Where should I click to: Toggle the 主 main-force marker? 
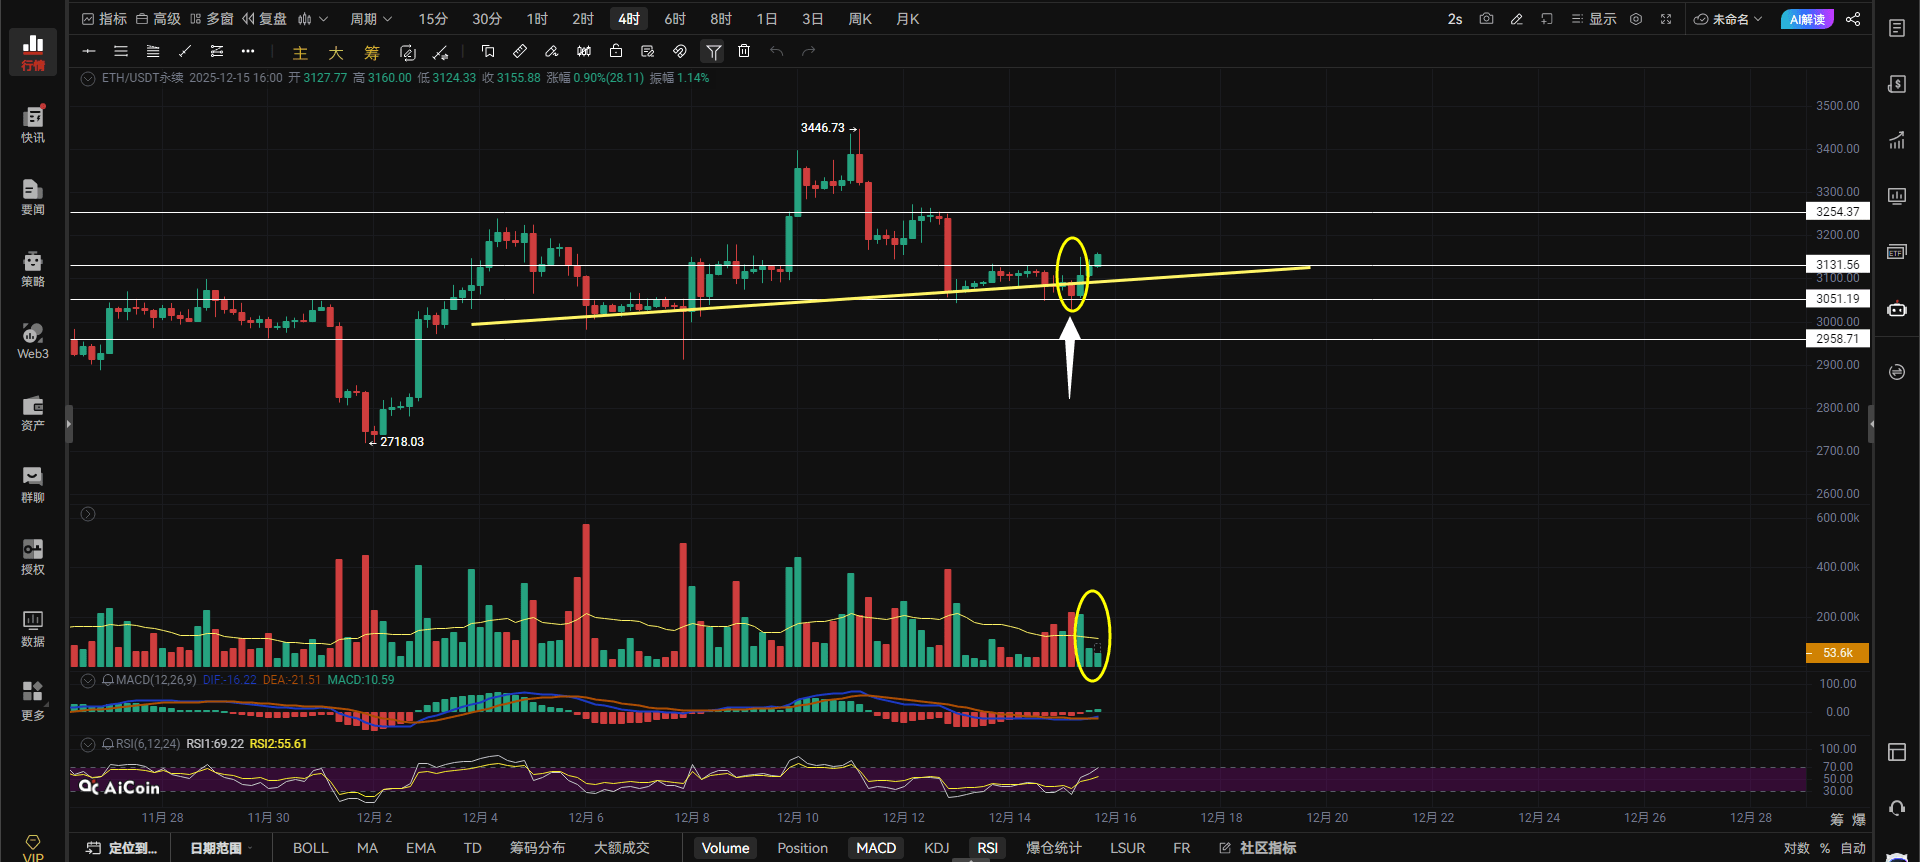pyautogui.click(x=300, y=53)
